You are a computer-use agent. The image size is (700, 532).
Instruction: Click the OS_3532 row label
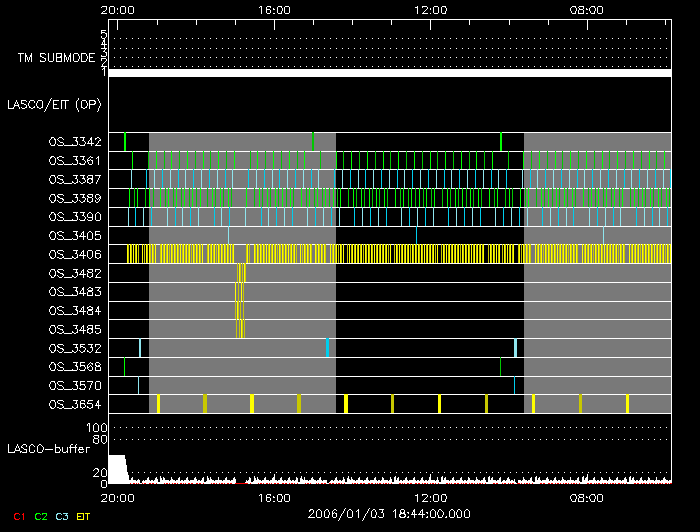click(75, 348)
